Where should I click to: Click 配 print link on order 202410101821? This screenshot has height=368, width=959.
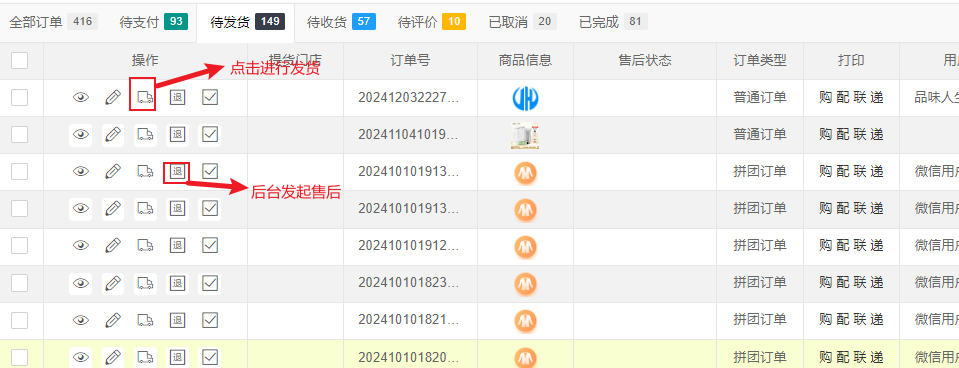[x=843, y=321]
